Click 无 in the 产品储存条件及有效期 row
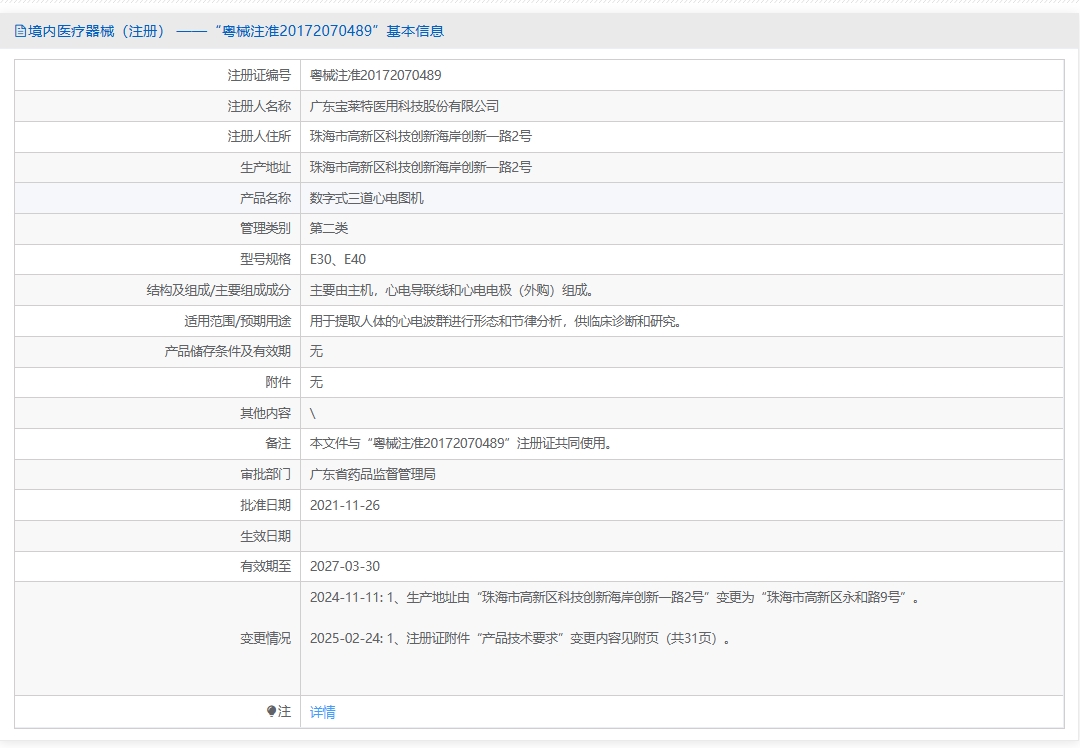The image size is (1080, 748). click(x=316, y=351)
